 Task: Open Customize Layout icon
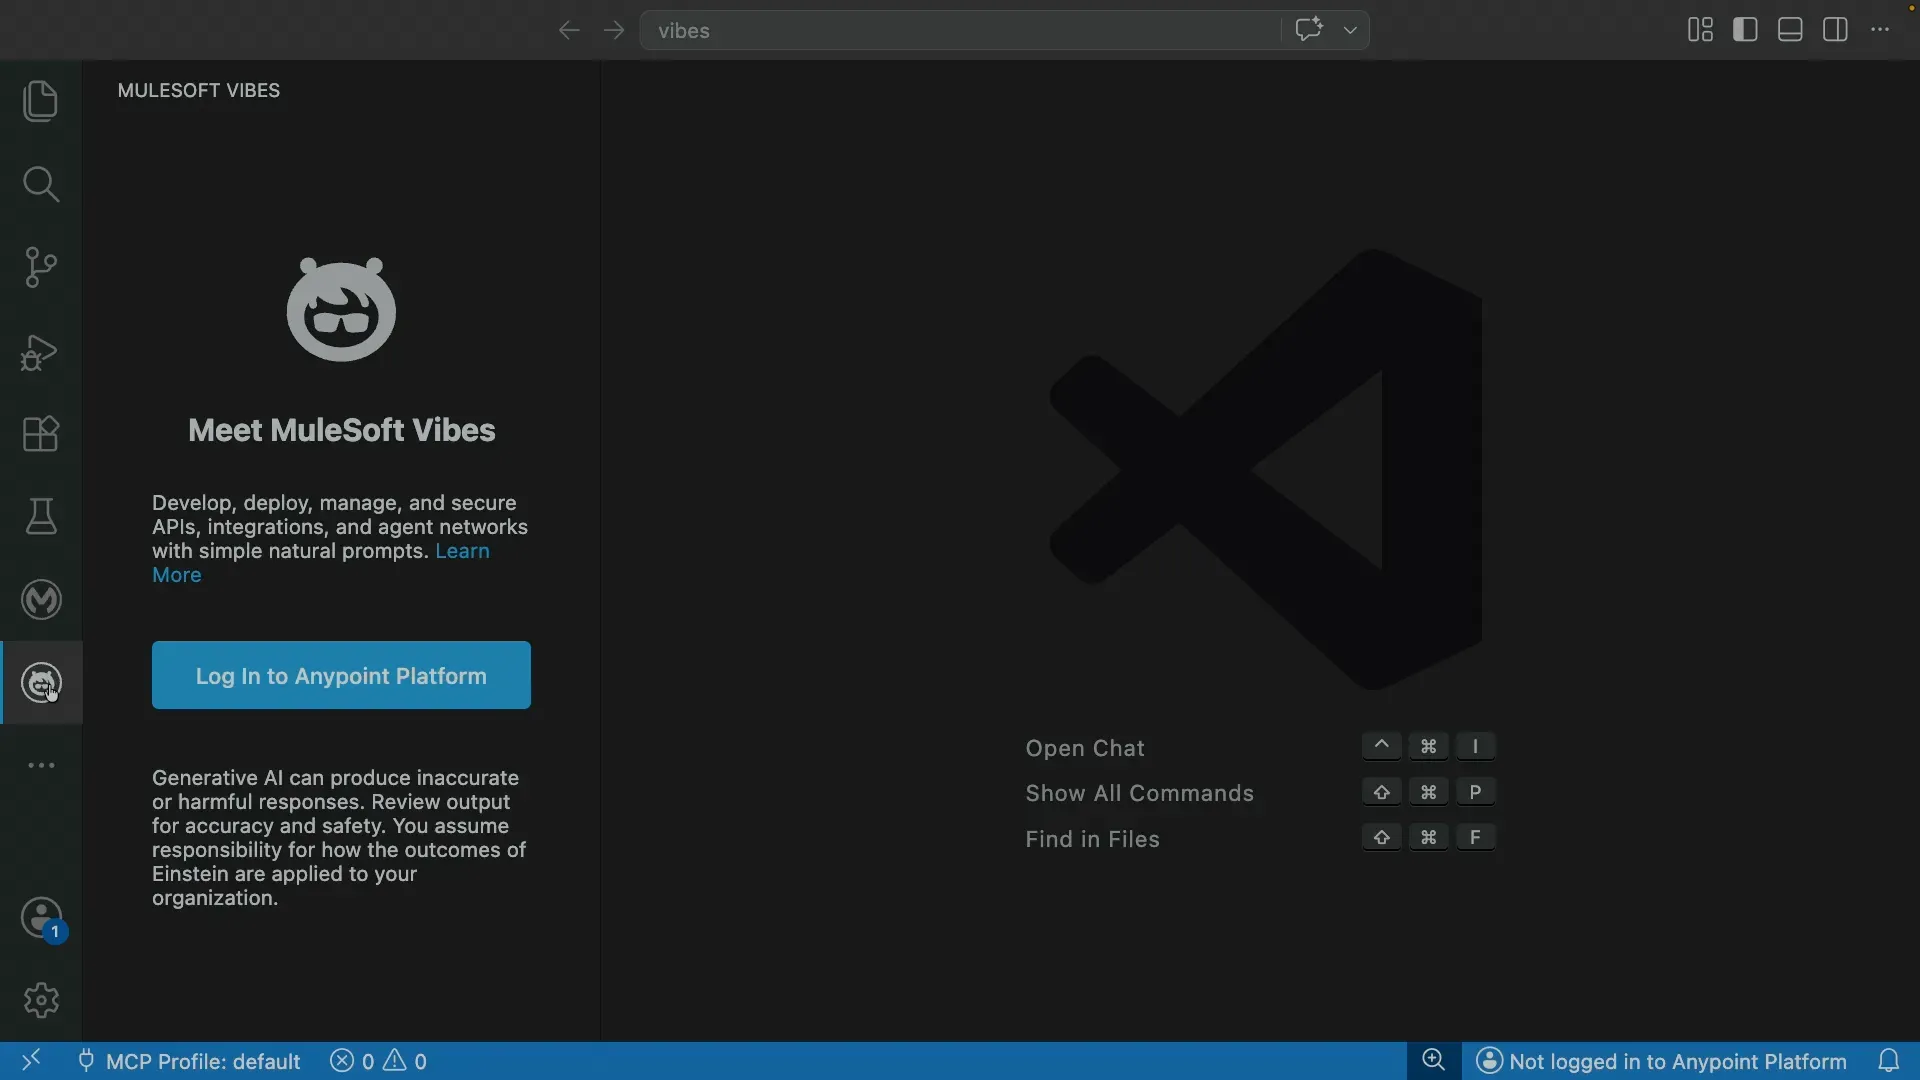(1700, 30)
